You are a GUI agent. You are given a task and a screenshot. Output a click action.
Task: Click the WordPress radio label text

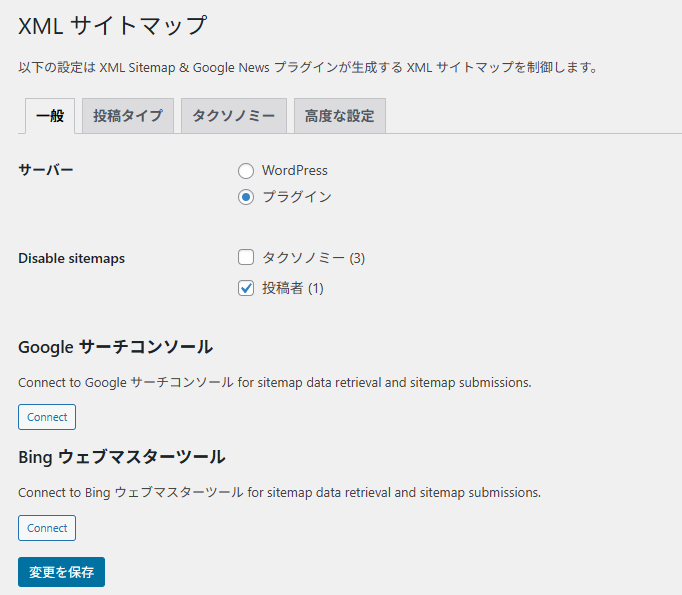point(294,171)
